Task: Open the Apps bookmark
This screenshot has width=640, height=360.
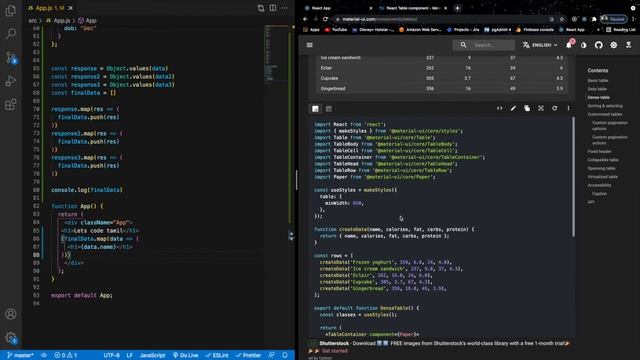Action: tap(311, 30)
